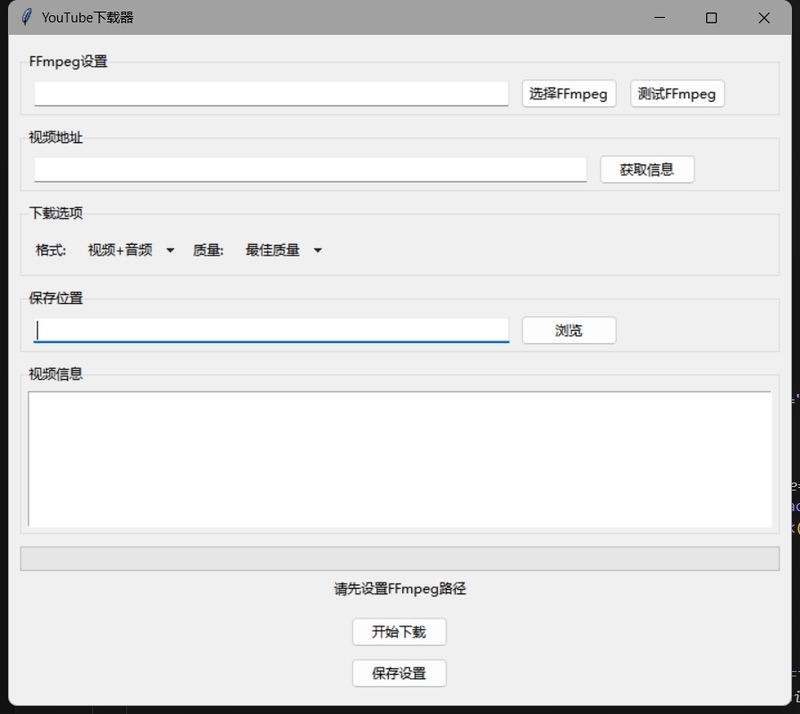800x714 pixels.
Task: Click the download progress bar
Action: pos(399,558)
